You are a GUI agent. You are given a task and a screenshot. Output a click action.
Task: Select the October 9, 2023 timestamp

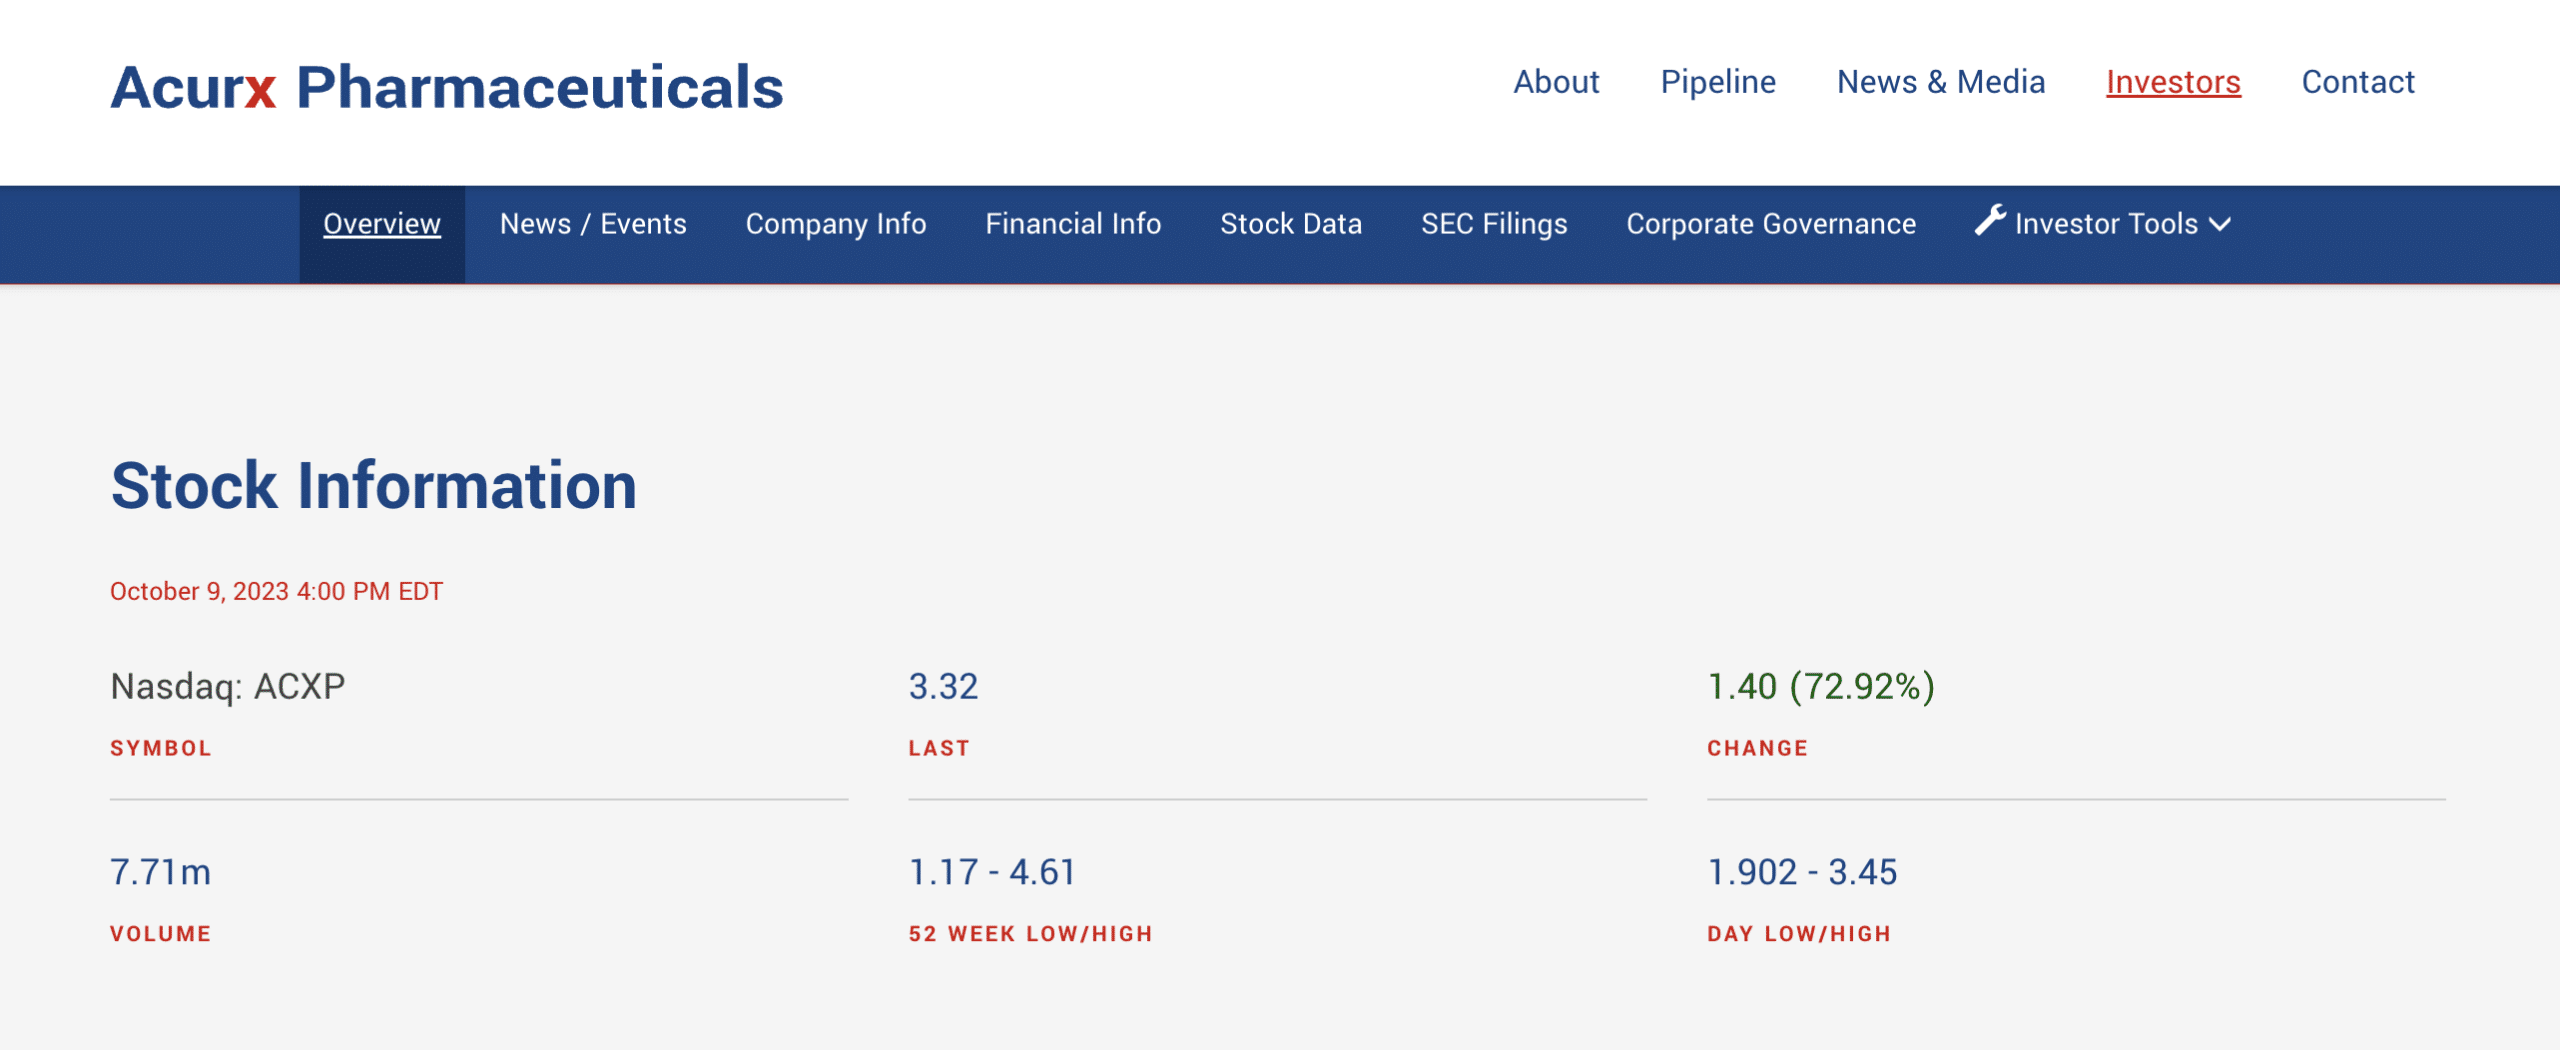click(x=276, y=592)
